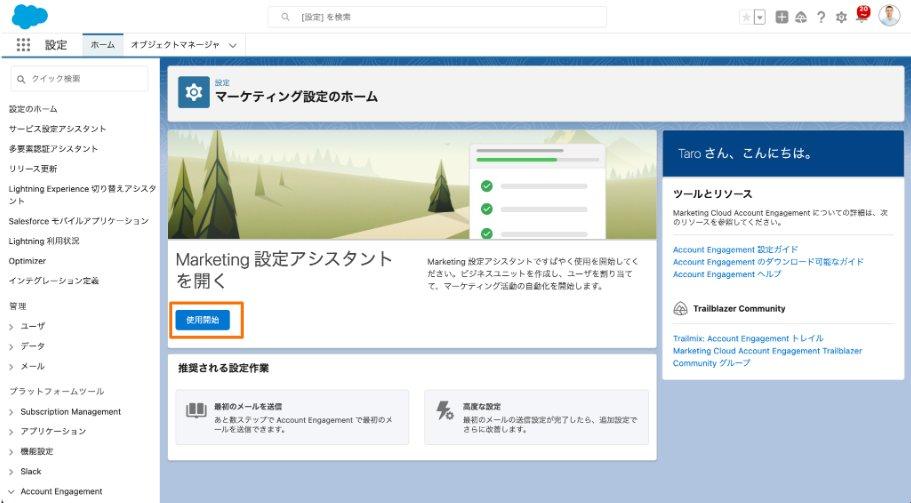Click the favorites star icon
Image resolution: width=911 pixels, height=503 pixels.
747,17
